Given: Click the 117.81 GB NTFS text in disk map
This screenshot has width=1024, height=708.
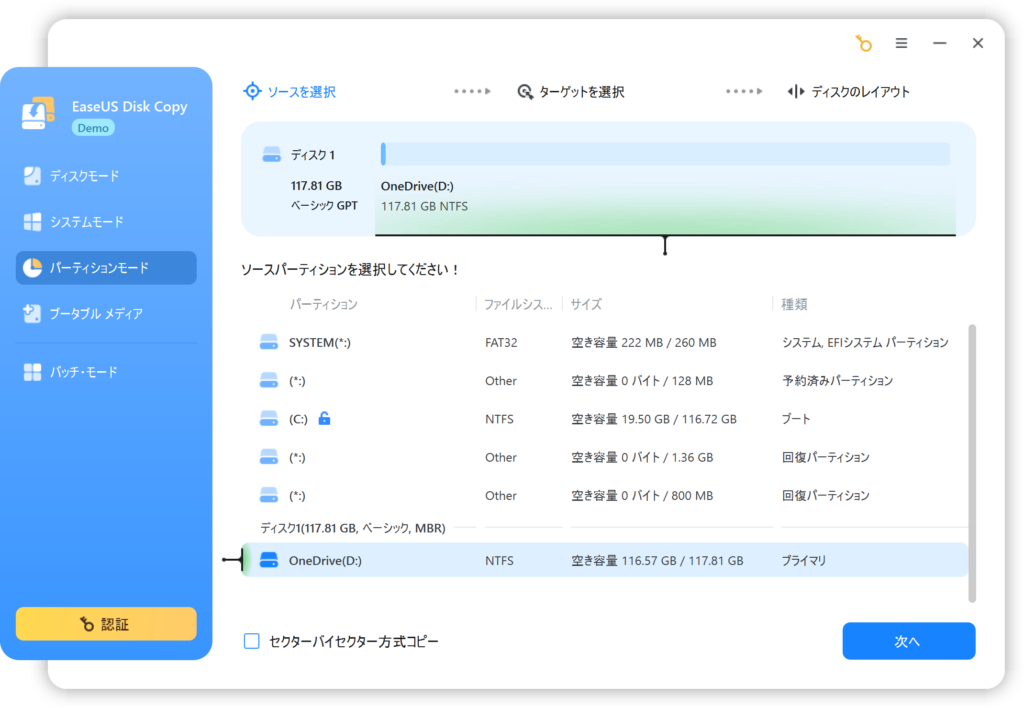Looking at the screenshot, I should 424,206.
